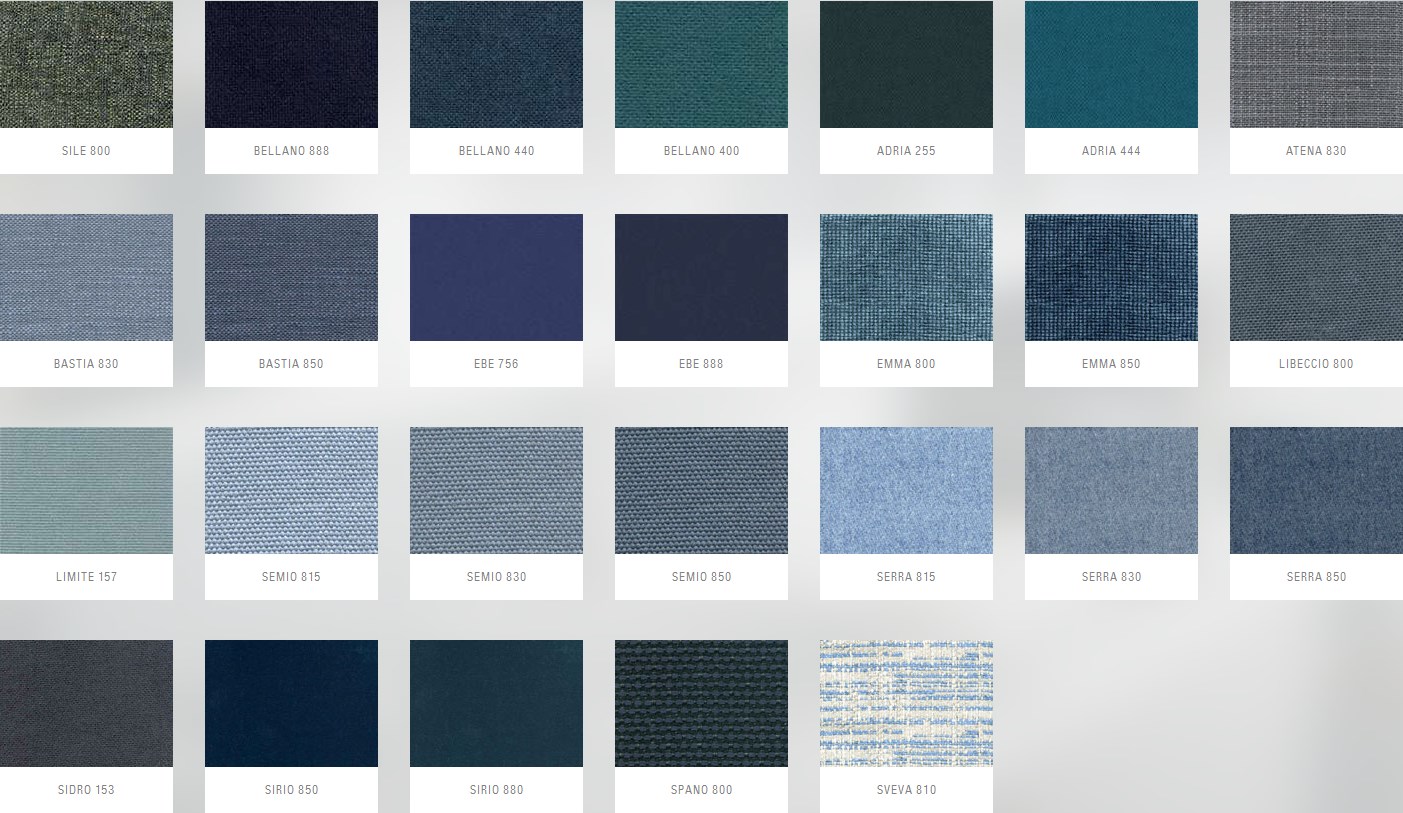Choose the EBE 888 navy swatch

(x=701, y=277)
